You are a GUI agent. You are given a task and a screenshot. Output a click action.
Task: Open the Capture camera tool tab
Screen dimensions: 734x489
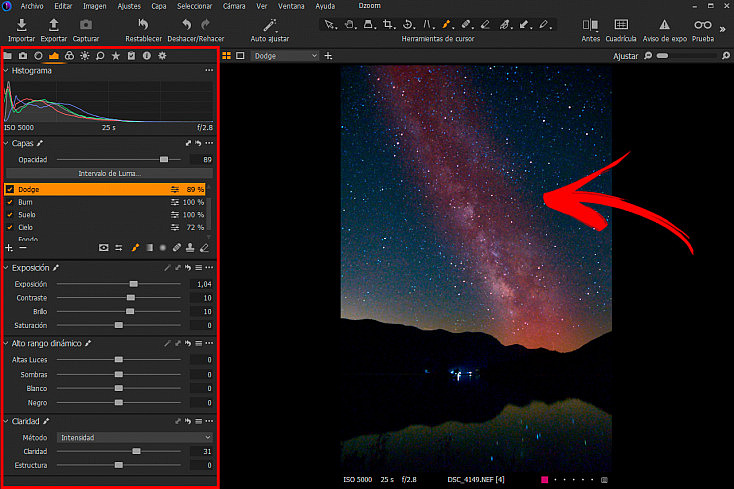pos(23,56)
